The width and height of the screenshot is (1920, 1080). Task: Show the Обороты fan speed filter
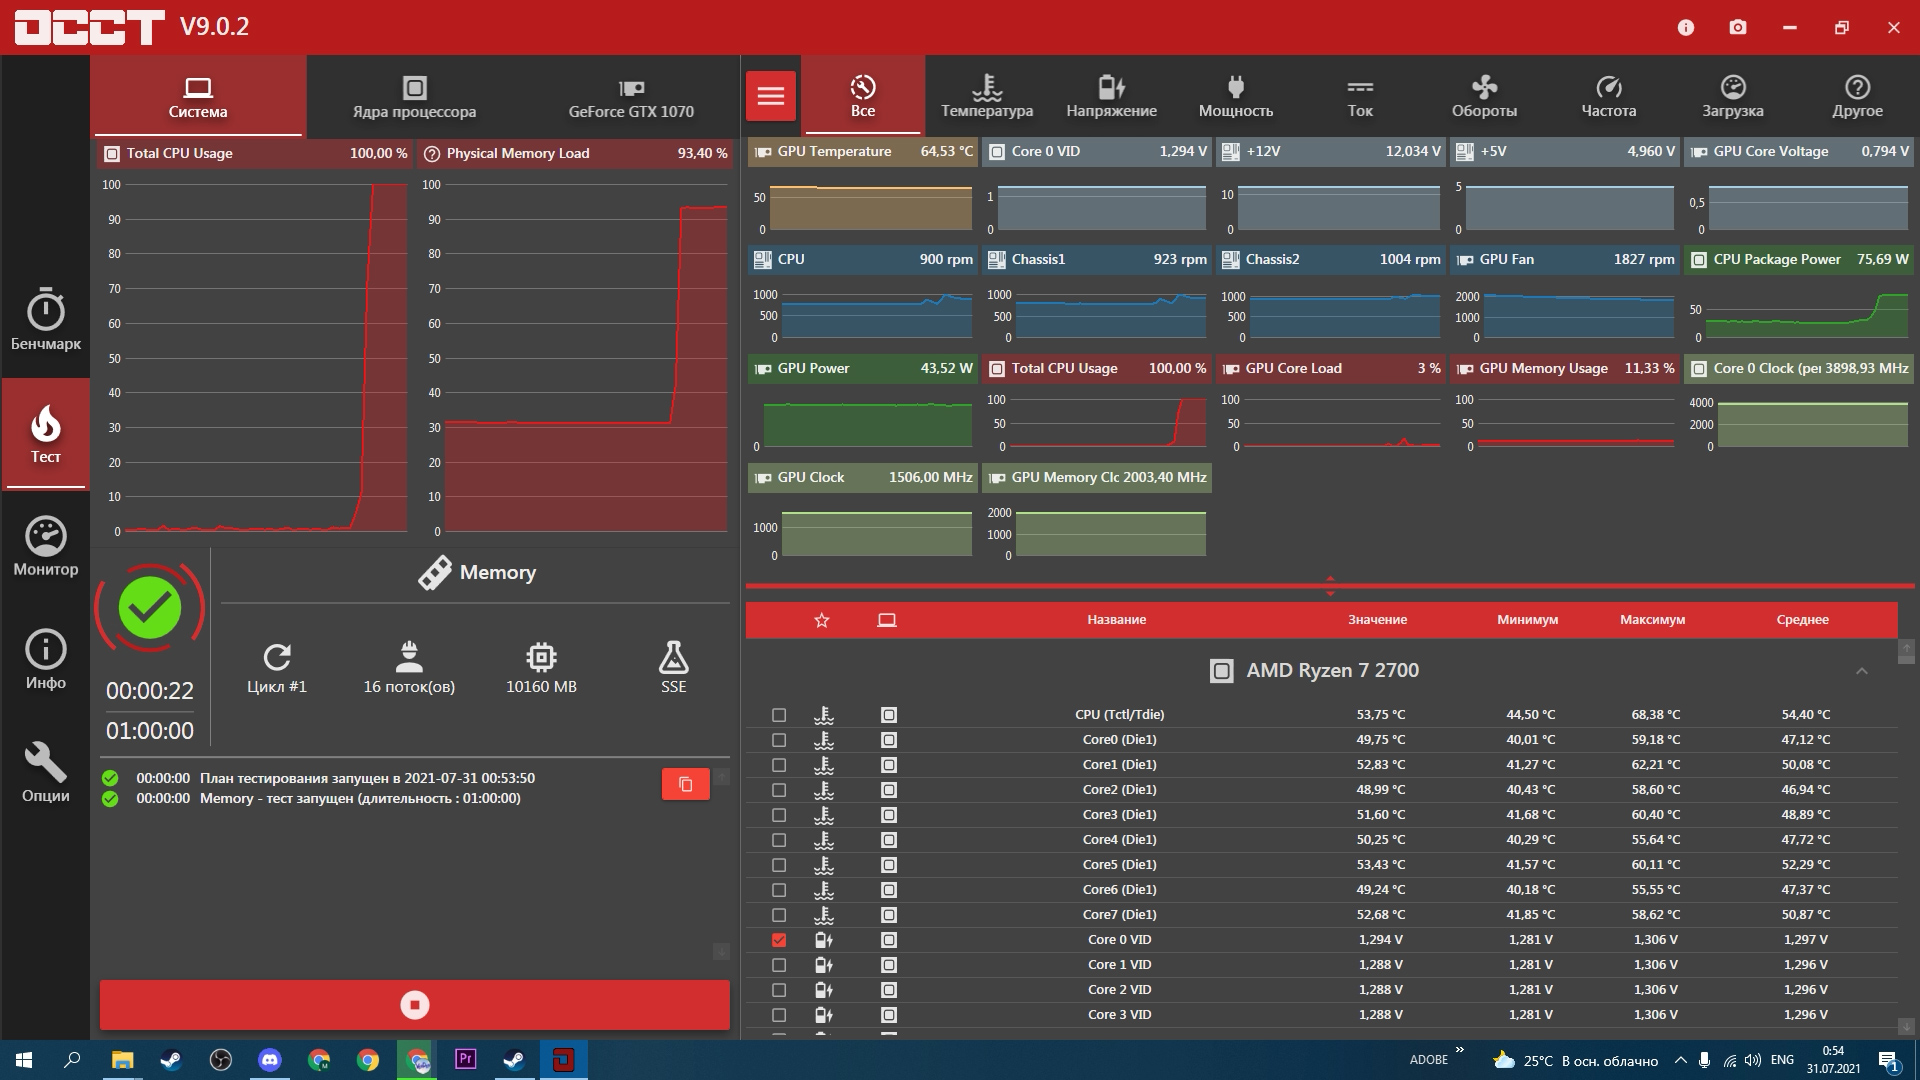pyautogui.click(x=1484, y=96)
